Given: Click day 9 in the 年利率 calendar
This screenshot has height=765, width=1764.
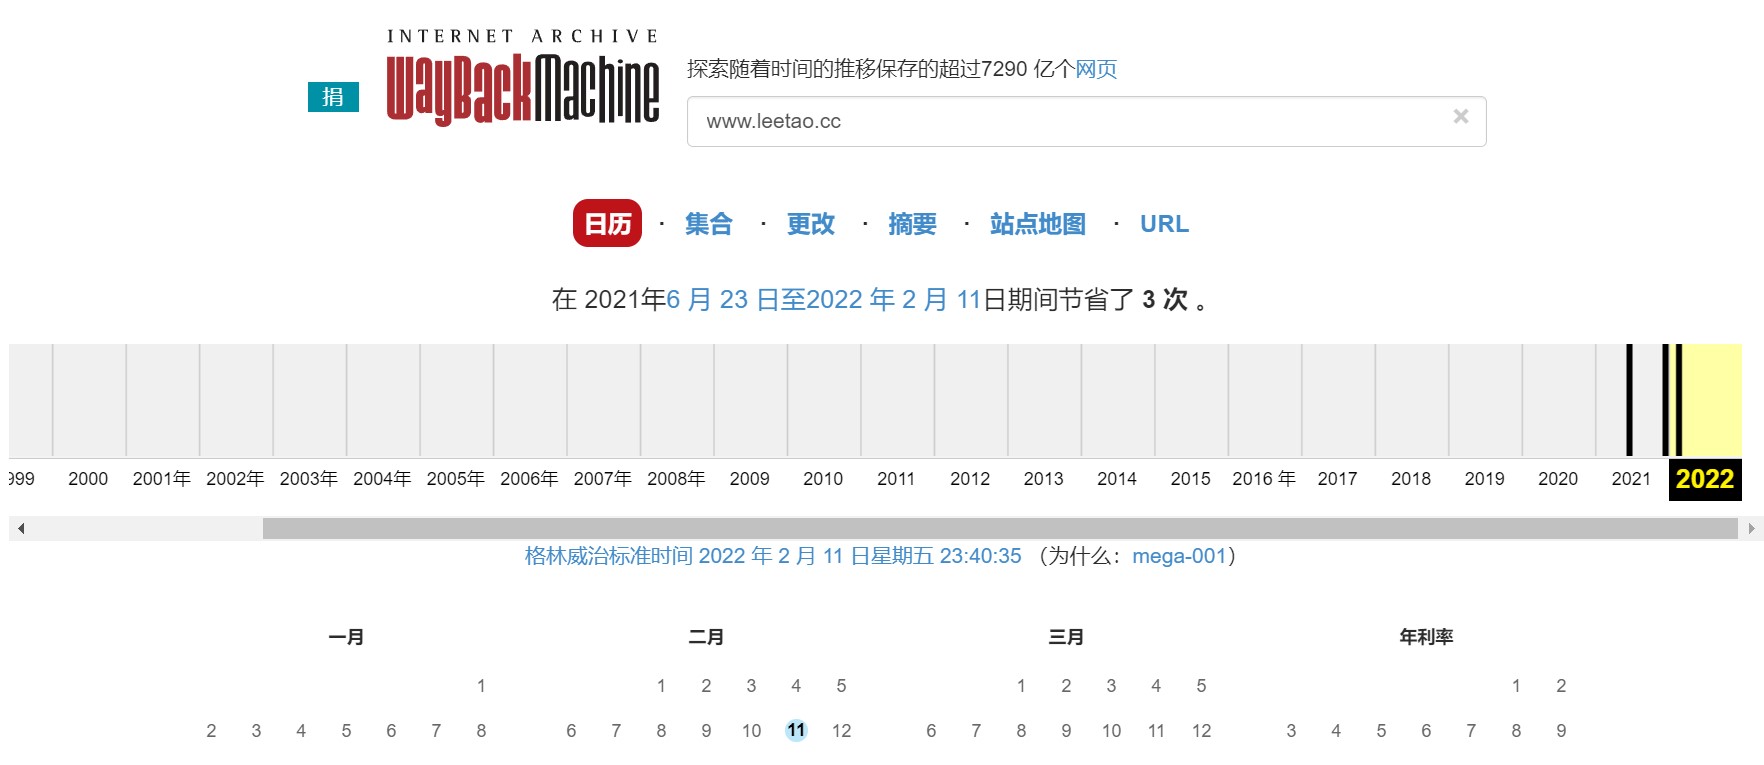Looking at the screenshot, I should 1561,731.
